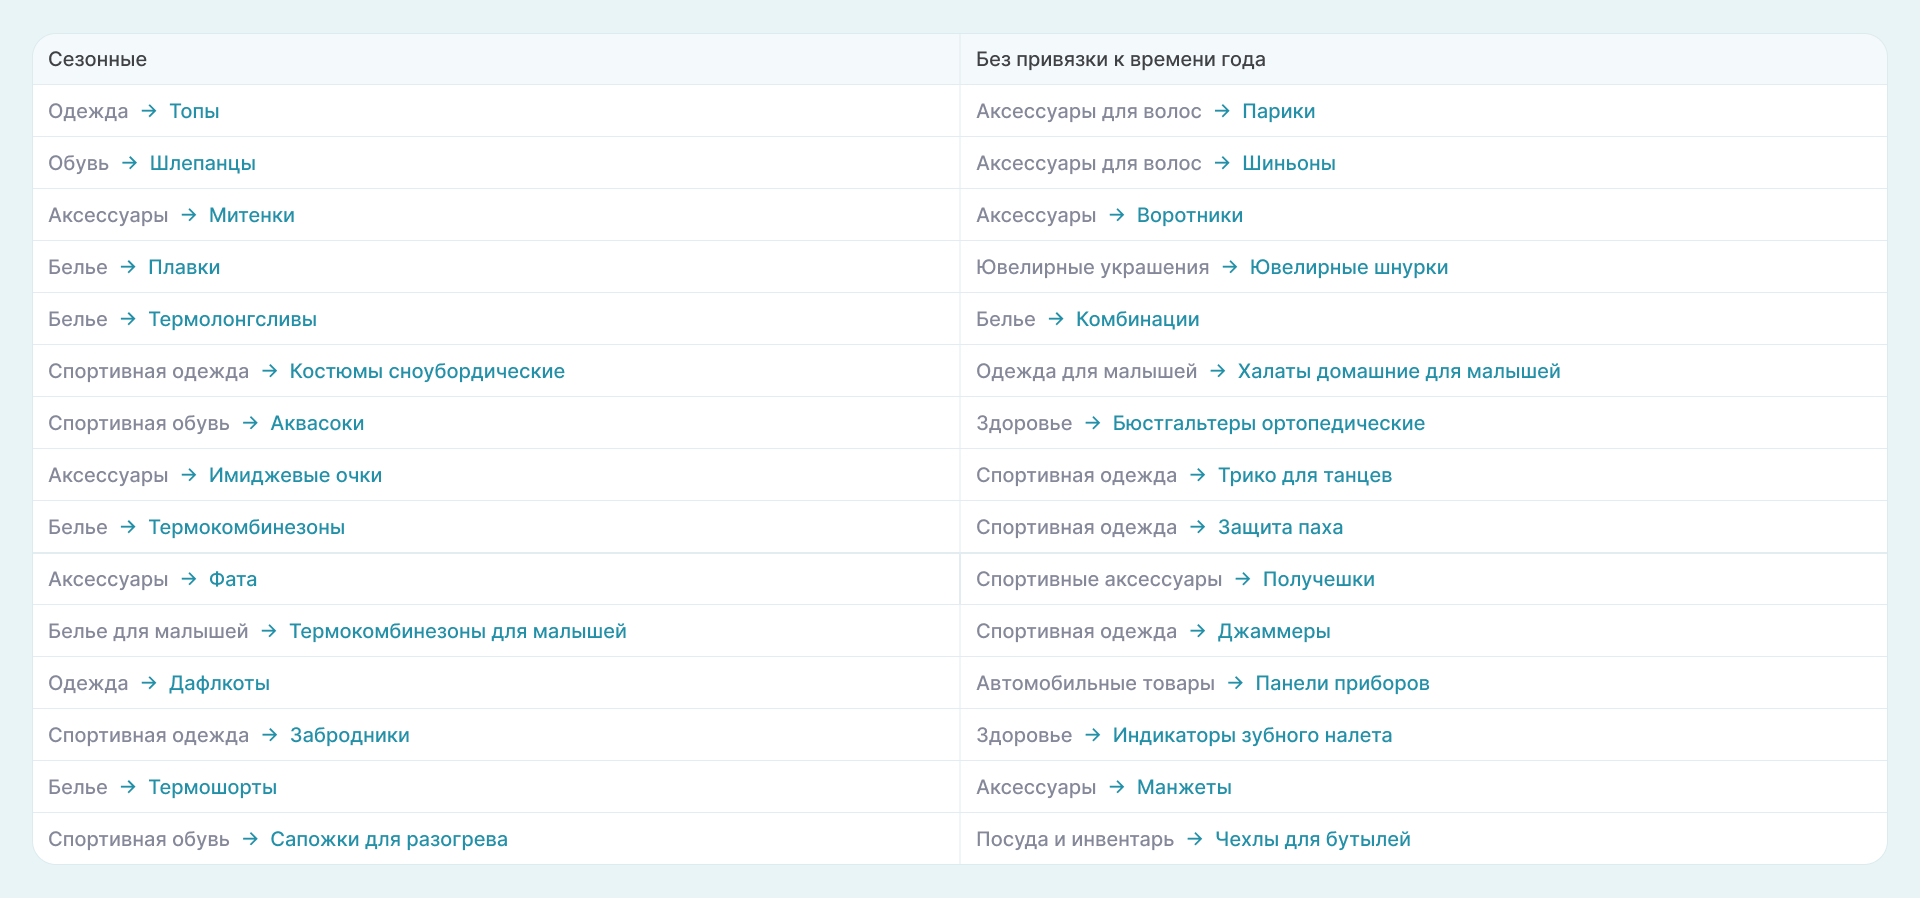Click the arrow icon before Аквасоки
The image size is (1920, 898).
[250, 423]
